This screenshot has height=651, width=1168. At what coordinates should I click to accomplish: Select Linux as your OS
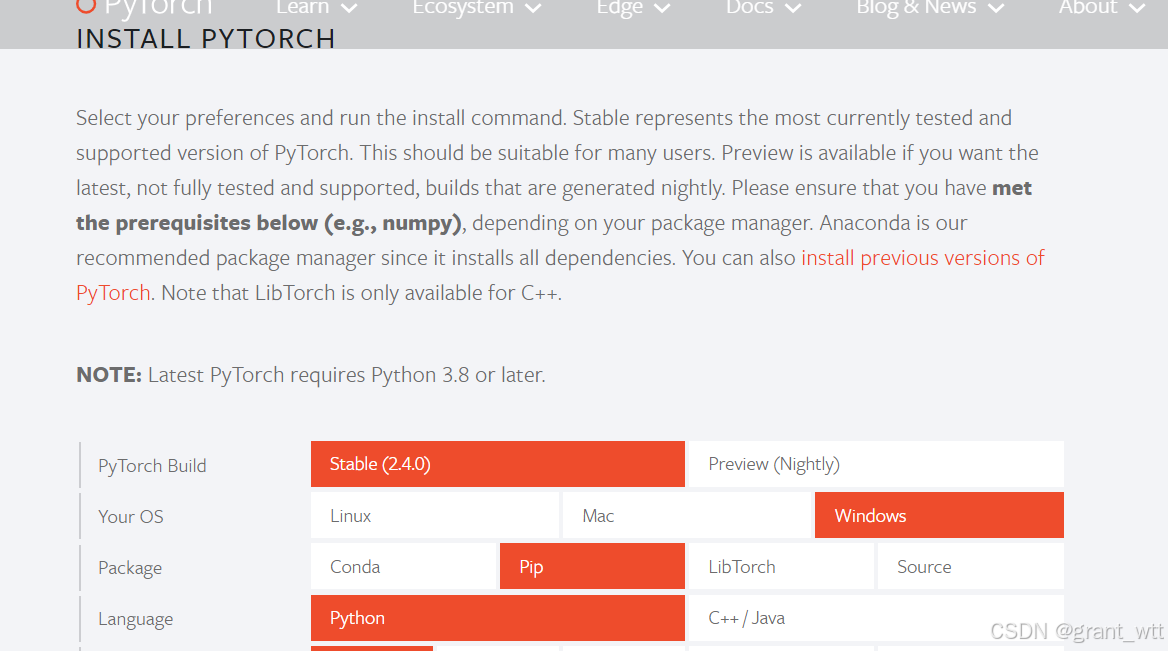tap(434, 516)
